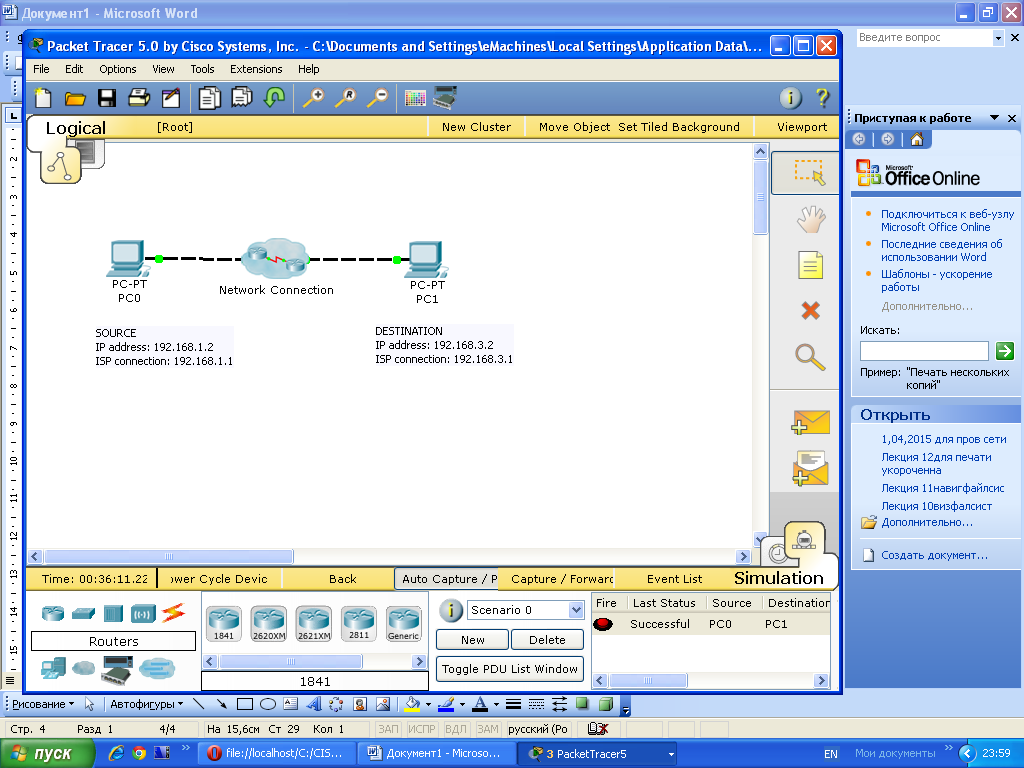Viewport: 1024px width, 768px height.
Task: Click the green Undo arrow icon
Action: click(274, 98)
